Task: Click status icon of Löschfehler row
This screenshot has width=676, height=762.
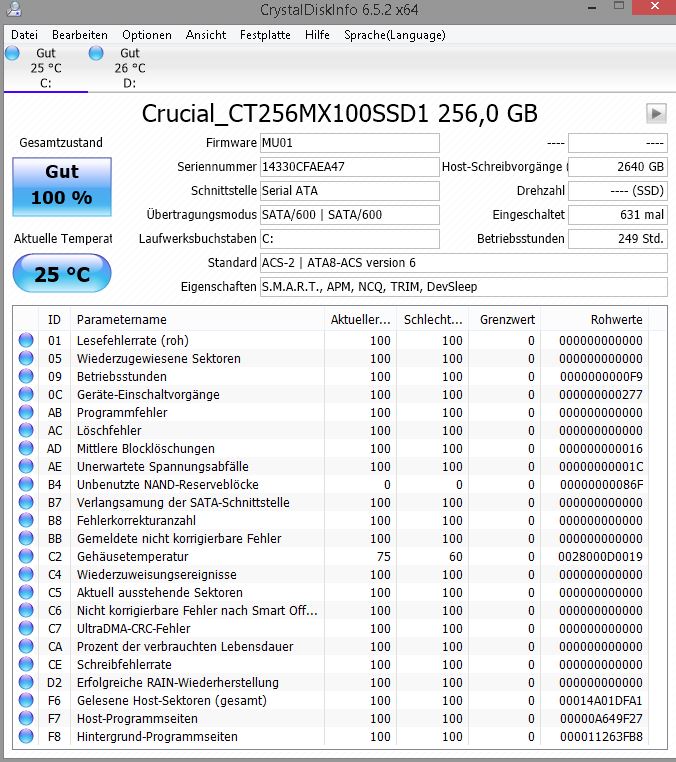Action: tap(26, 430)
